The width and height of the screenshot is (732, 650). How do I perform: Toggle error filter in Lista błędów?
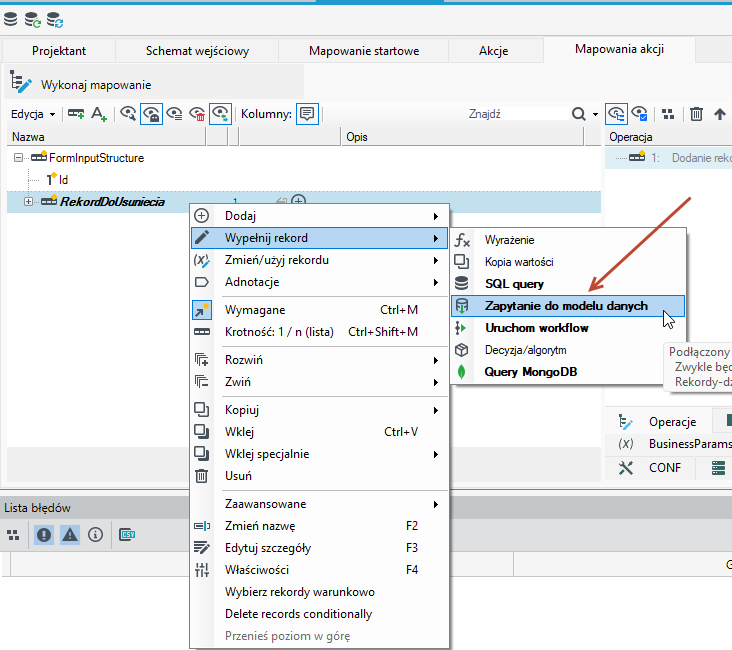click(44, 535)
